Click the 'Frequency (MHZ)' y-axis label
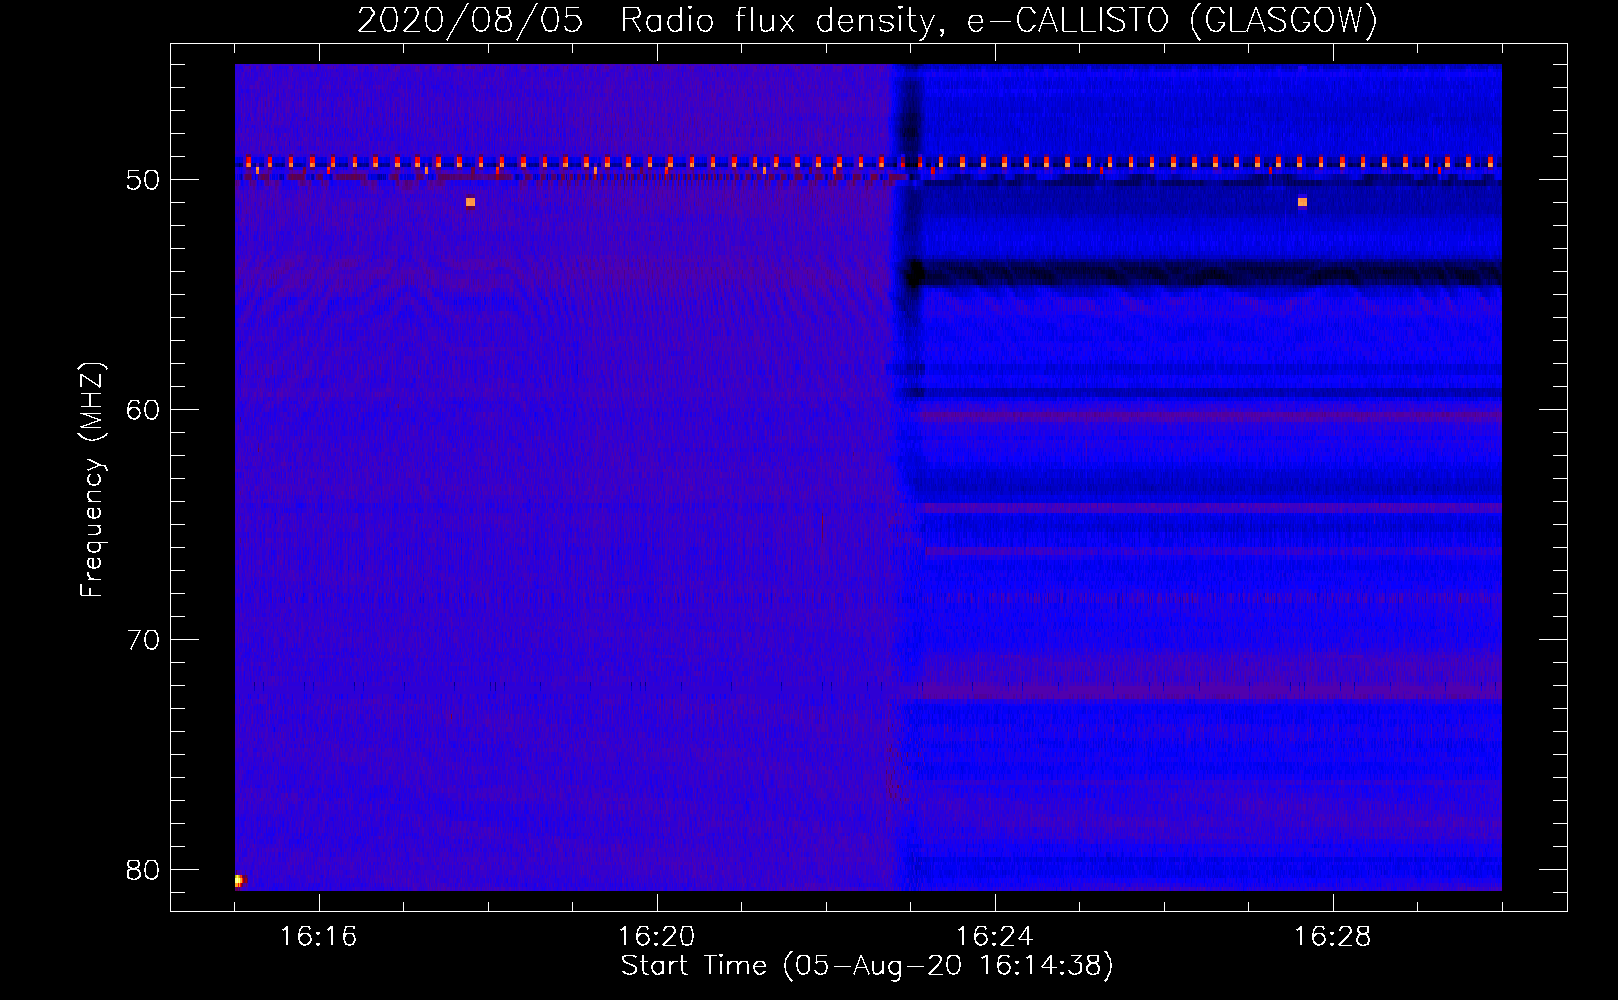The height and width of the screenshot is (1000, 1618). [92, 480]
